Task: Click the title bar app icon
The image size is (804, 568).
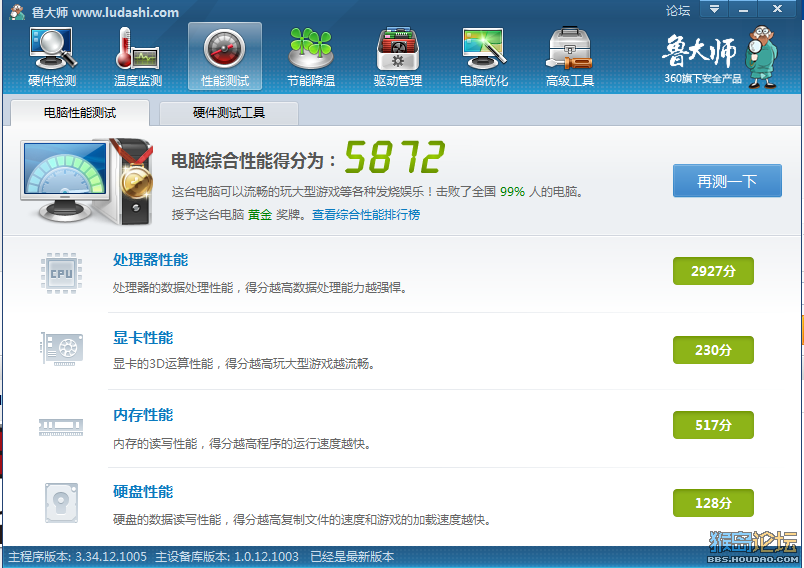Action: 17,11
